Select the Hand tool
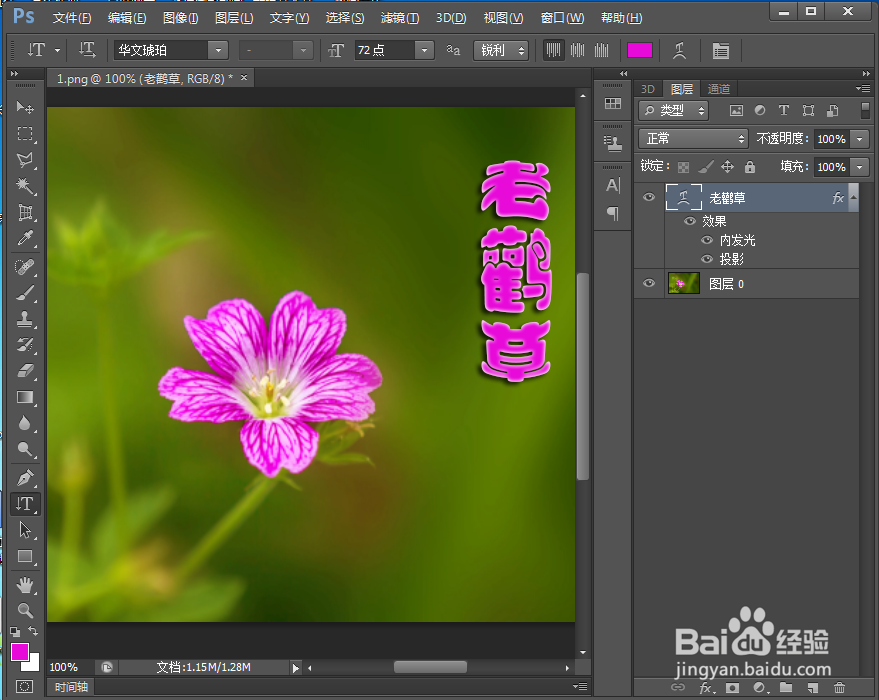Viewport: 879px width, 700px height. click(25, 585)
